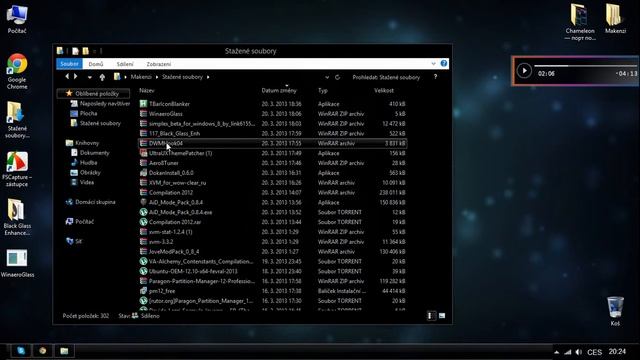Refresh the folder view
Image resolution: width=640 pixels, height=360 pixels.
coord(337,77)
